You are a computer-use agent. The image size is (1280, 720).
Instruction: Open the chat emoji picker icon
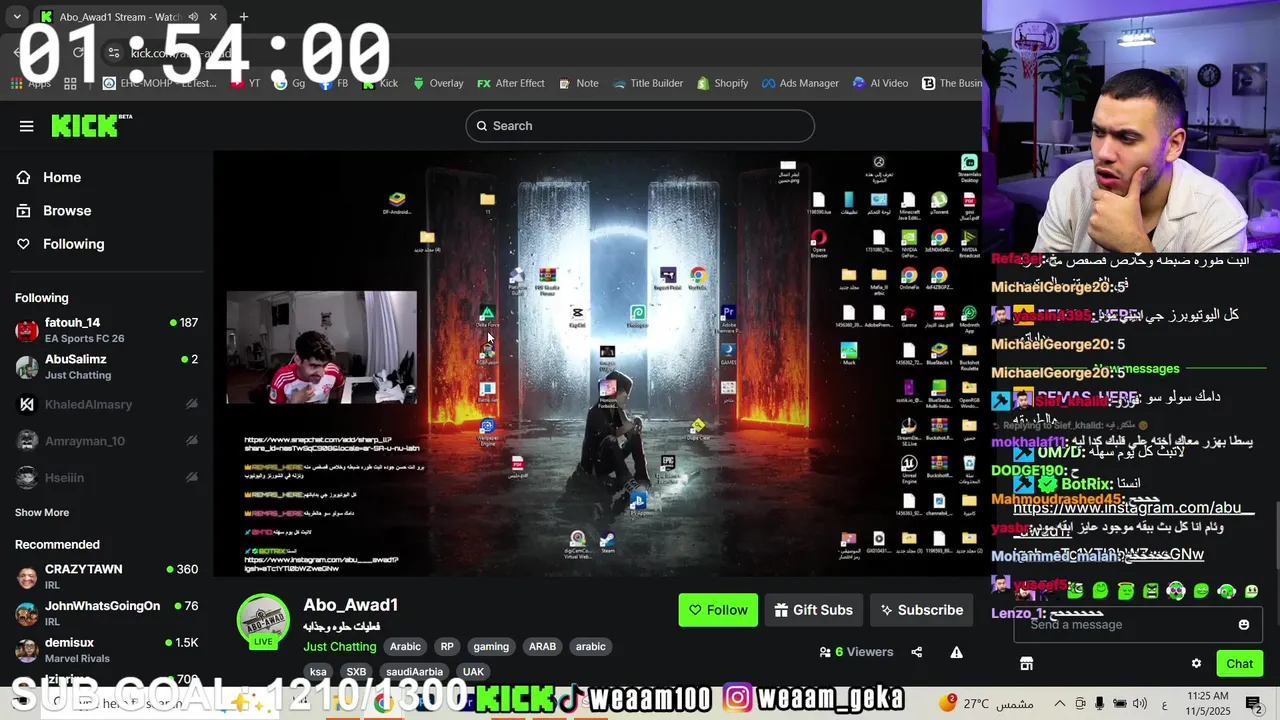click(1244, 625)
